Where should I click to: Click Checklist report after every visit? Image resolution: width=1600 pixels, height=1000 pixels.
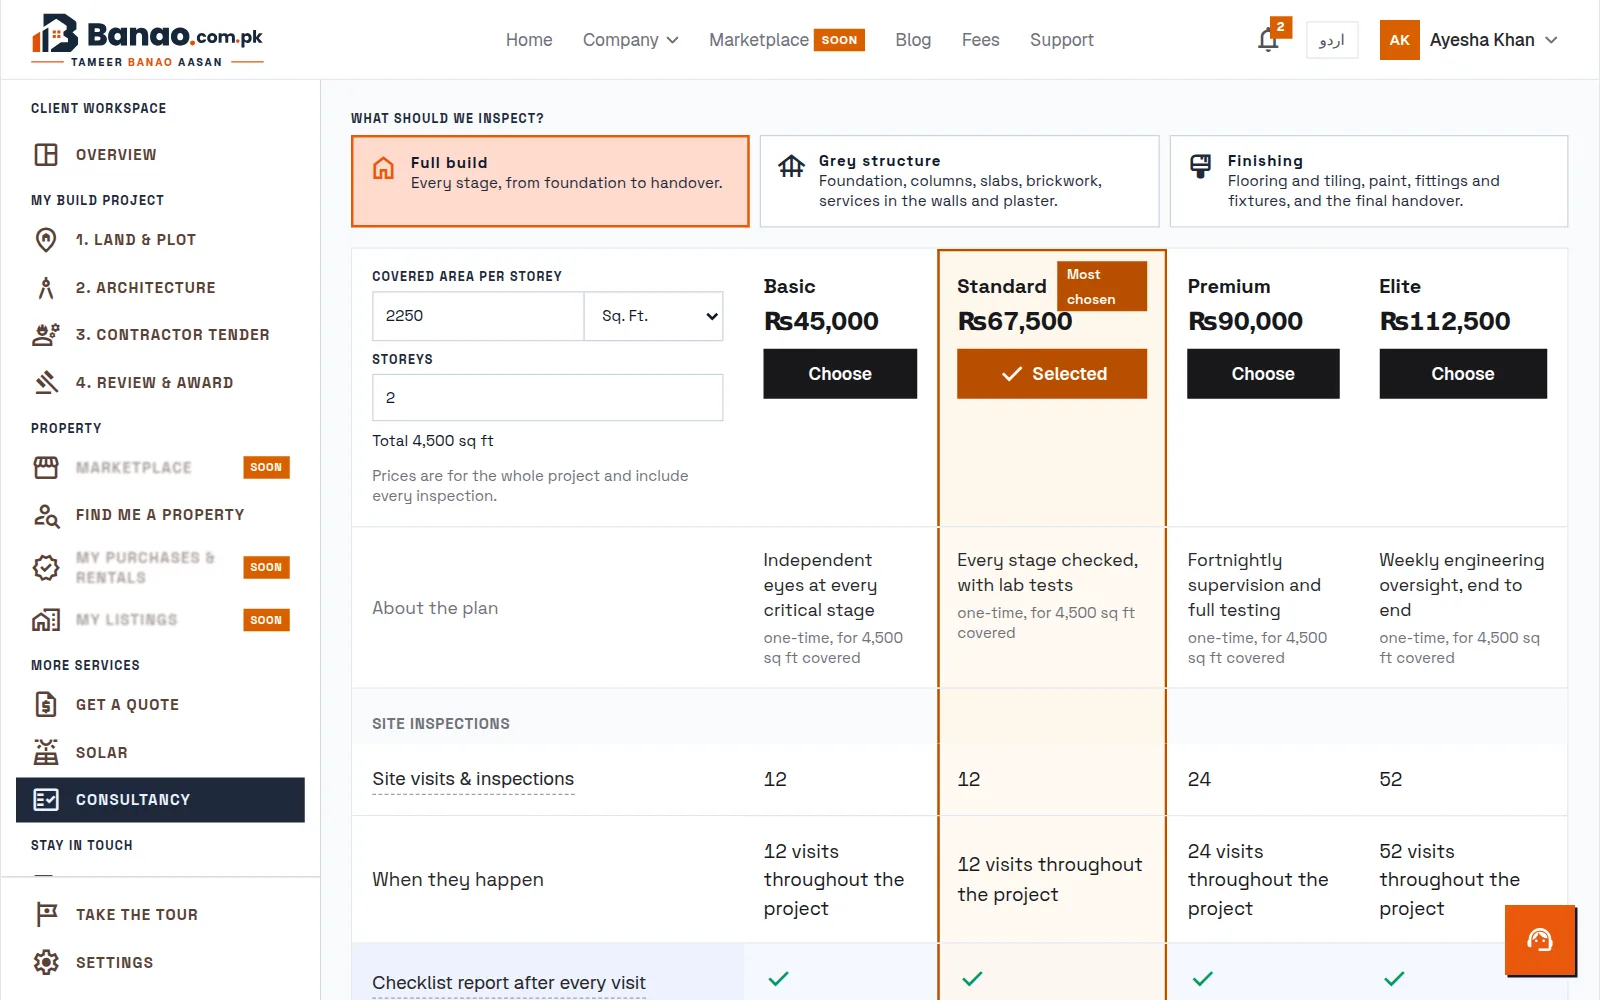(x=509, y=983)
